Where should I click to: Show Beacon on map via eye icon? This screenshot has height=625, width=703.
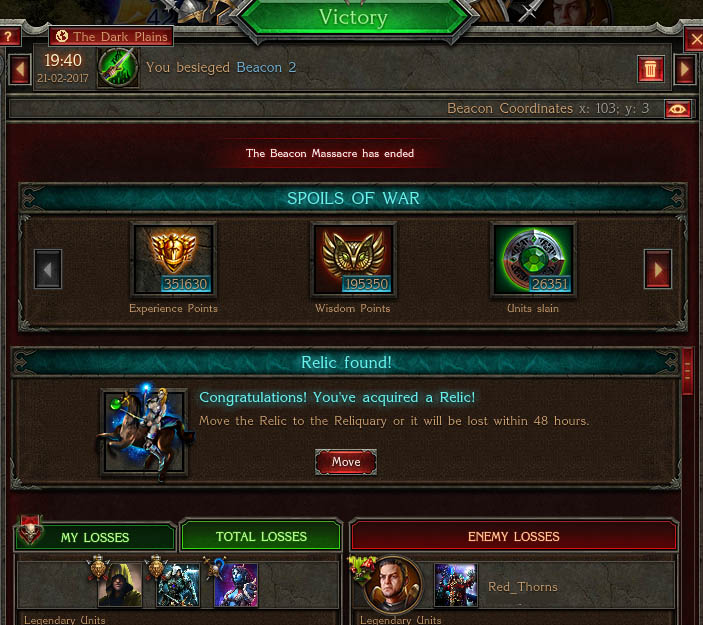coord(677,109)
